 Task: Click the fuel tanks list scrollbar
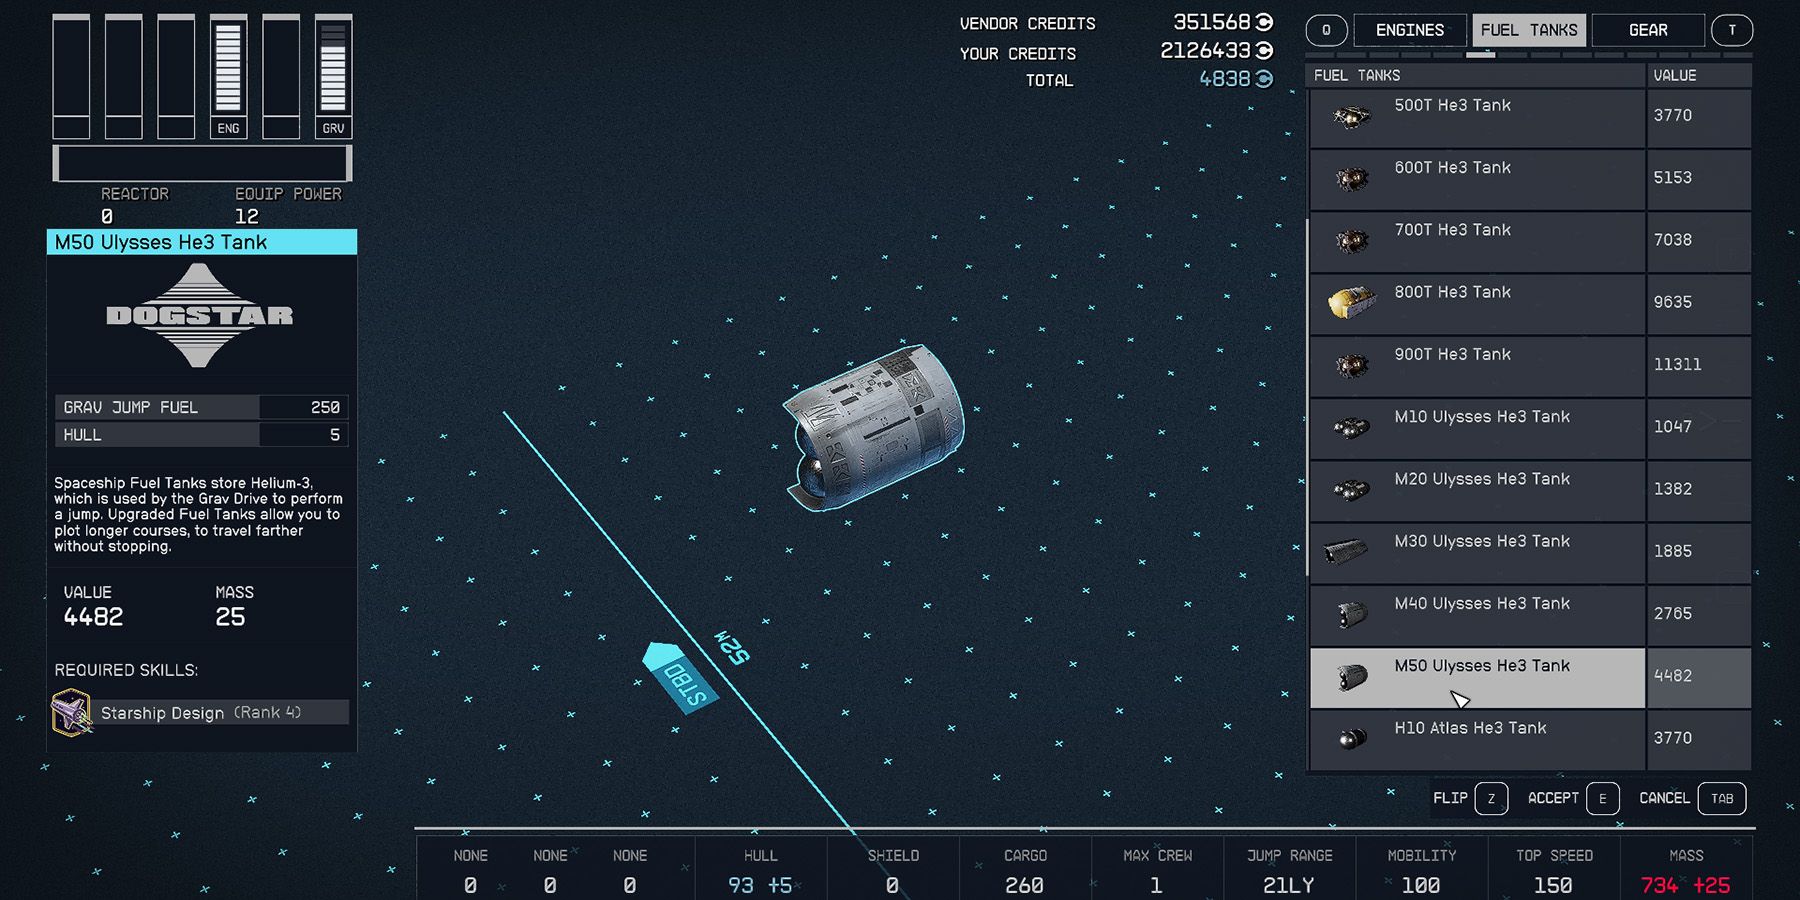click(x=1307, y=397)
